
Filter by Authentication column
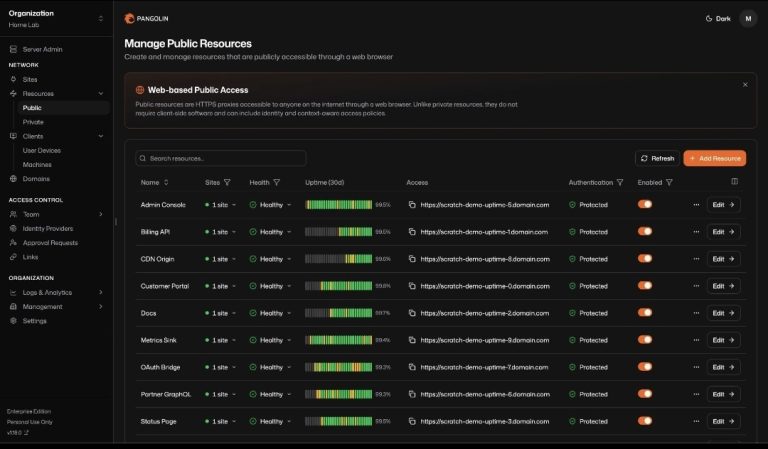coord(620,182)
